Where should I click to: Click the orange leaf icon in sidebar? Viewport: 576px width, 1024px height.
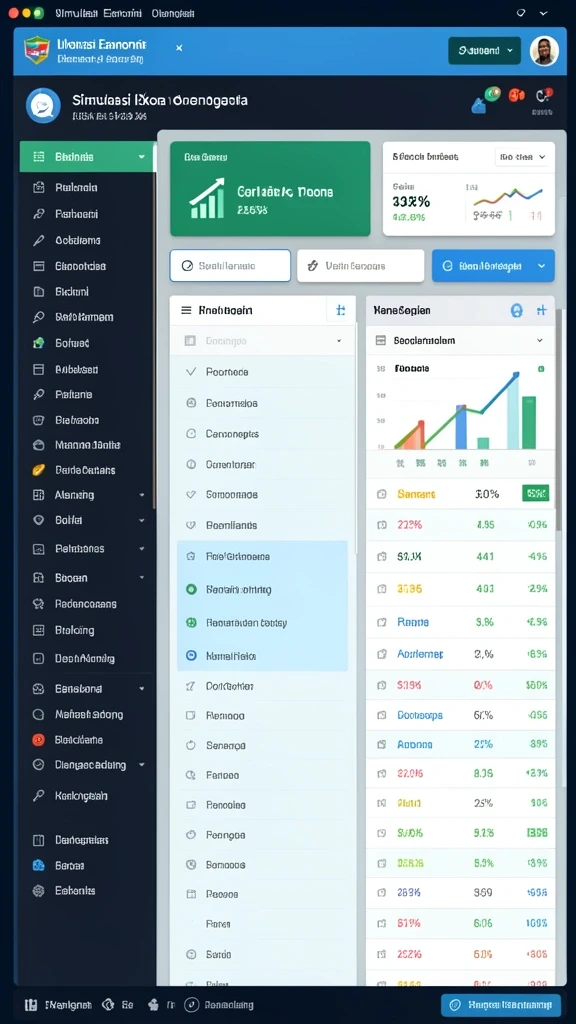39,470
